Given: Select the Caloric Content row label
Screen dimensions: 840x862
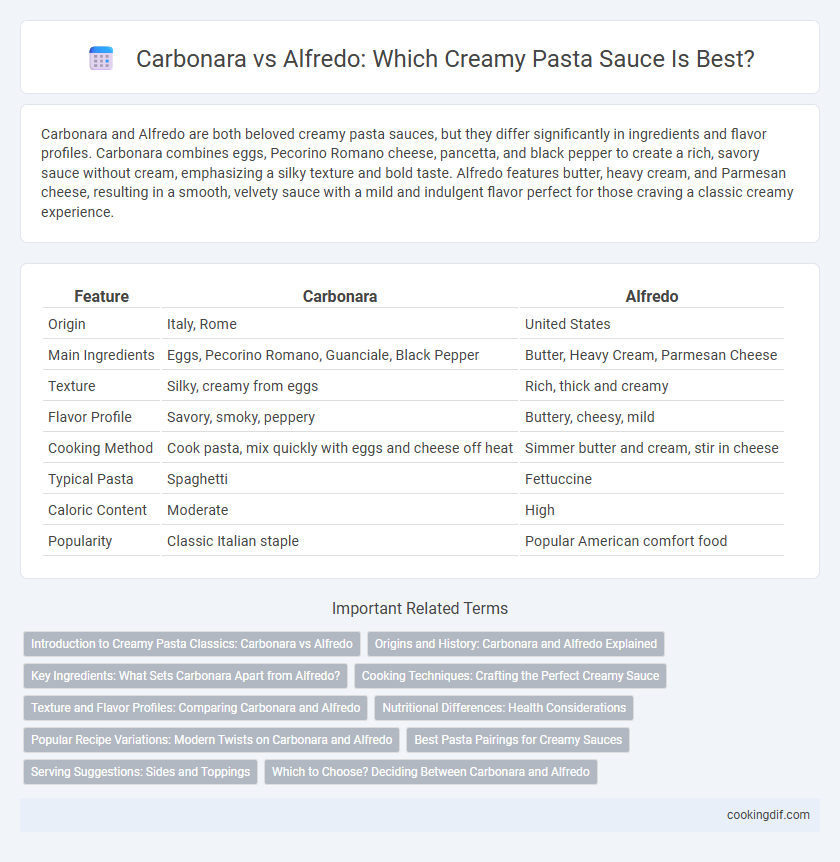Looking at the screenshot, I should tap(97, 510).
